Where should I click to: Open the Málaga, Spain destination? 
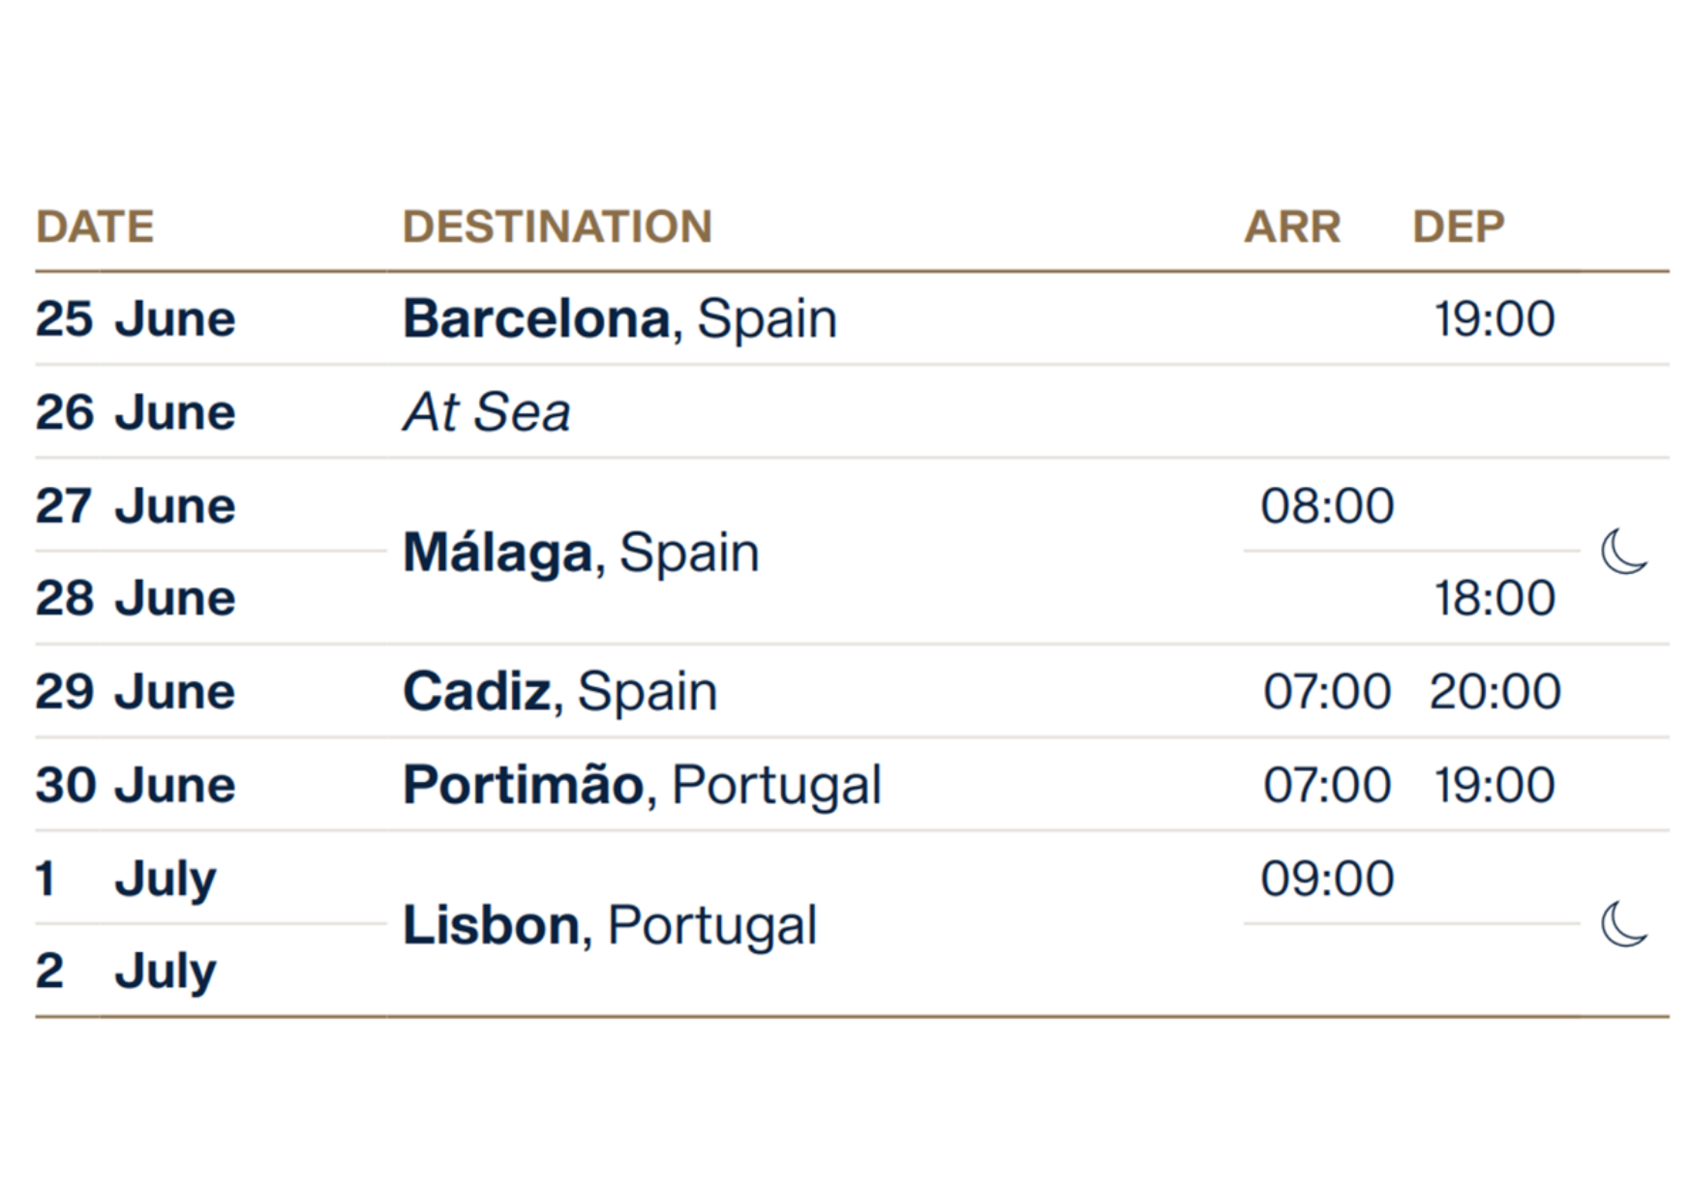(581, 552)
